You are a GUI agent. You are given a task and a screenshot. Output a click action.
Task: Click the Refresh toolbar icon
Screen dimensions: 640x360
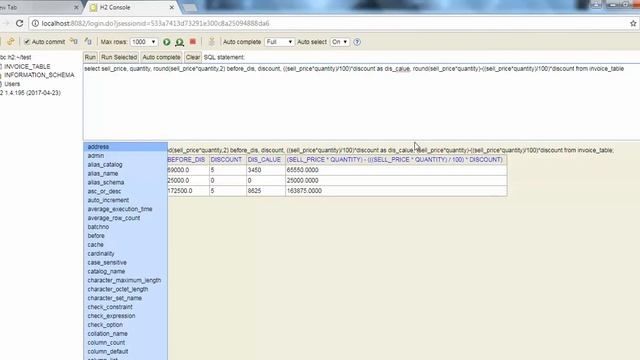click(x=11, y=42)
